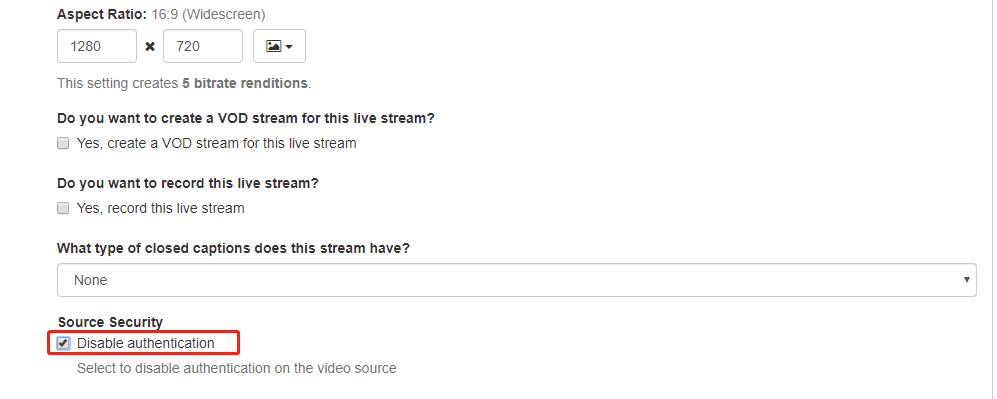Screen dimensions: 997x399
Task: Click the arrow on the None dropdown
Action: [x=966, y=280]
